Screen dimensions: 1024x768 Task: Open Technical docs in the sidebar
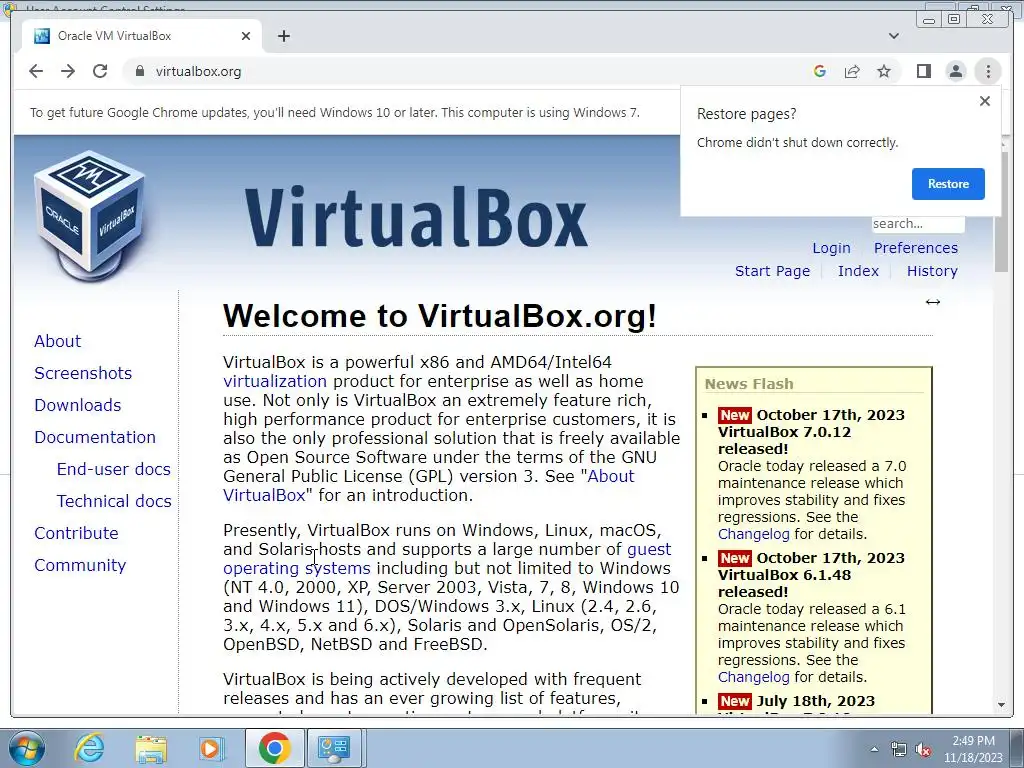click(114, 501)
